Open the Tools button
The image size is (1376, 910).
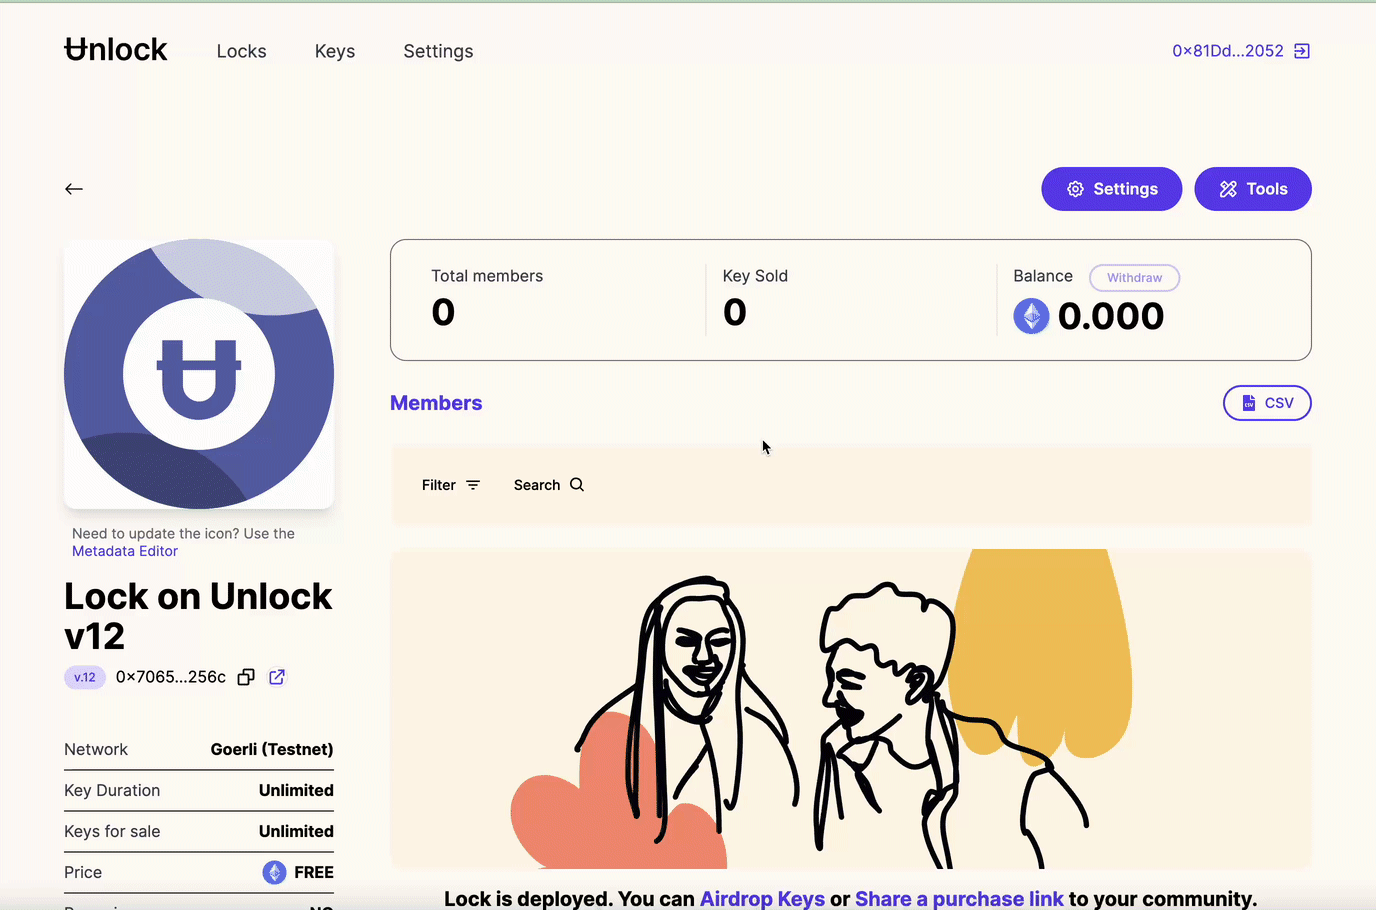pos(1253,189)
